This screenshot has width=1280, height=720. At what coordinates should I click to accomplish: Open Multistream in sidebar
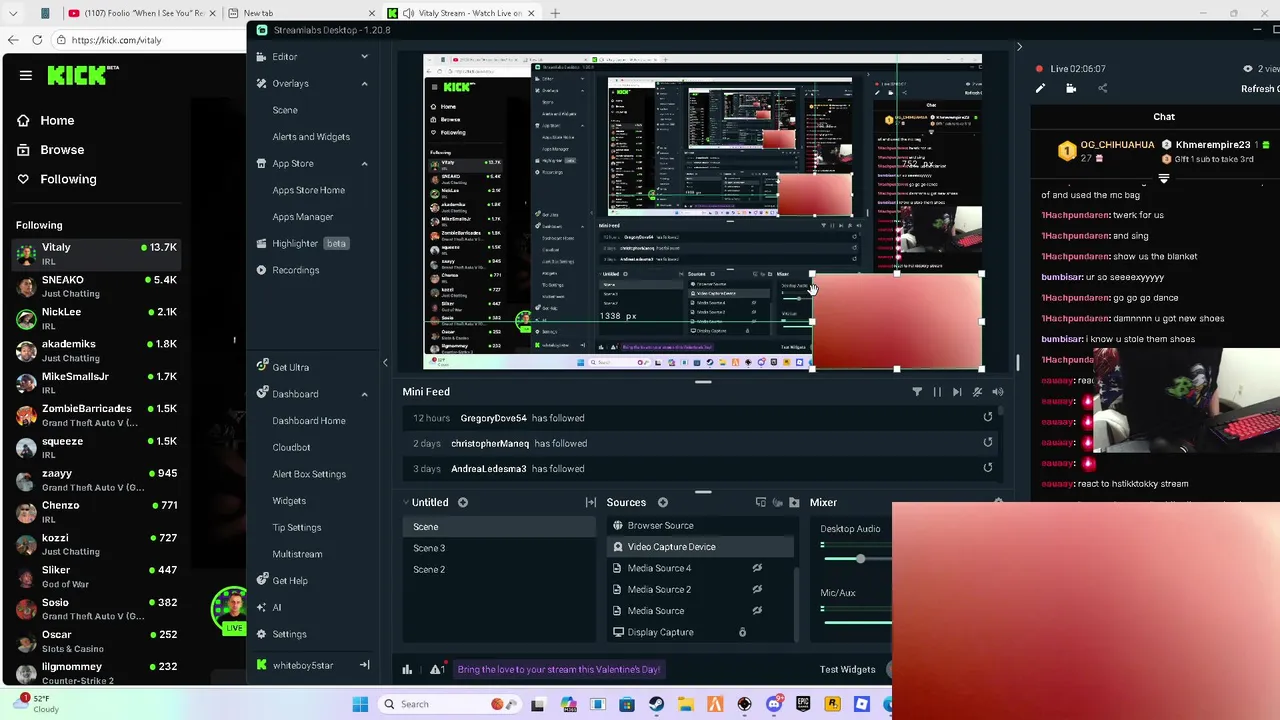coord(297,554)
